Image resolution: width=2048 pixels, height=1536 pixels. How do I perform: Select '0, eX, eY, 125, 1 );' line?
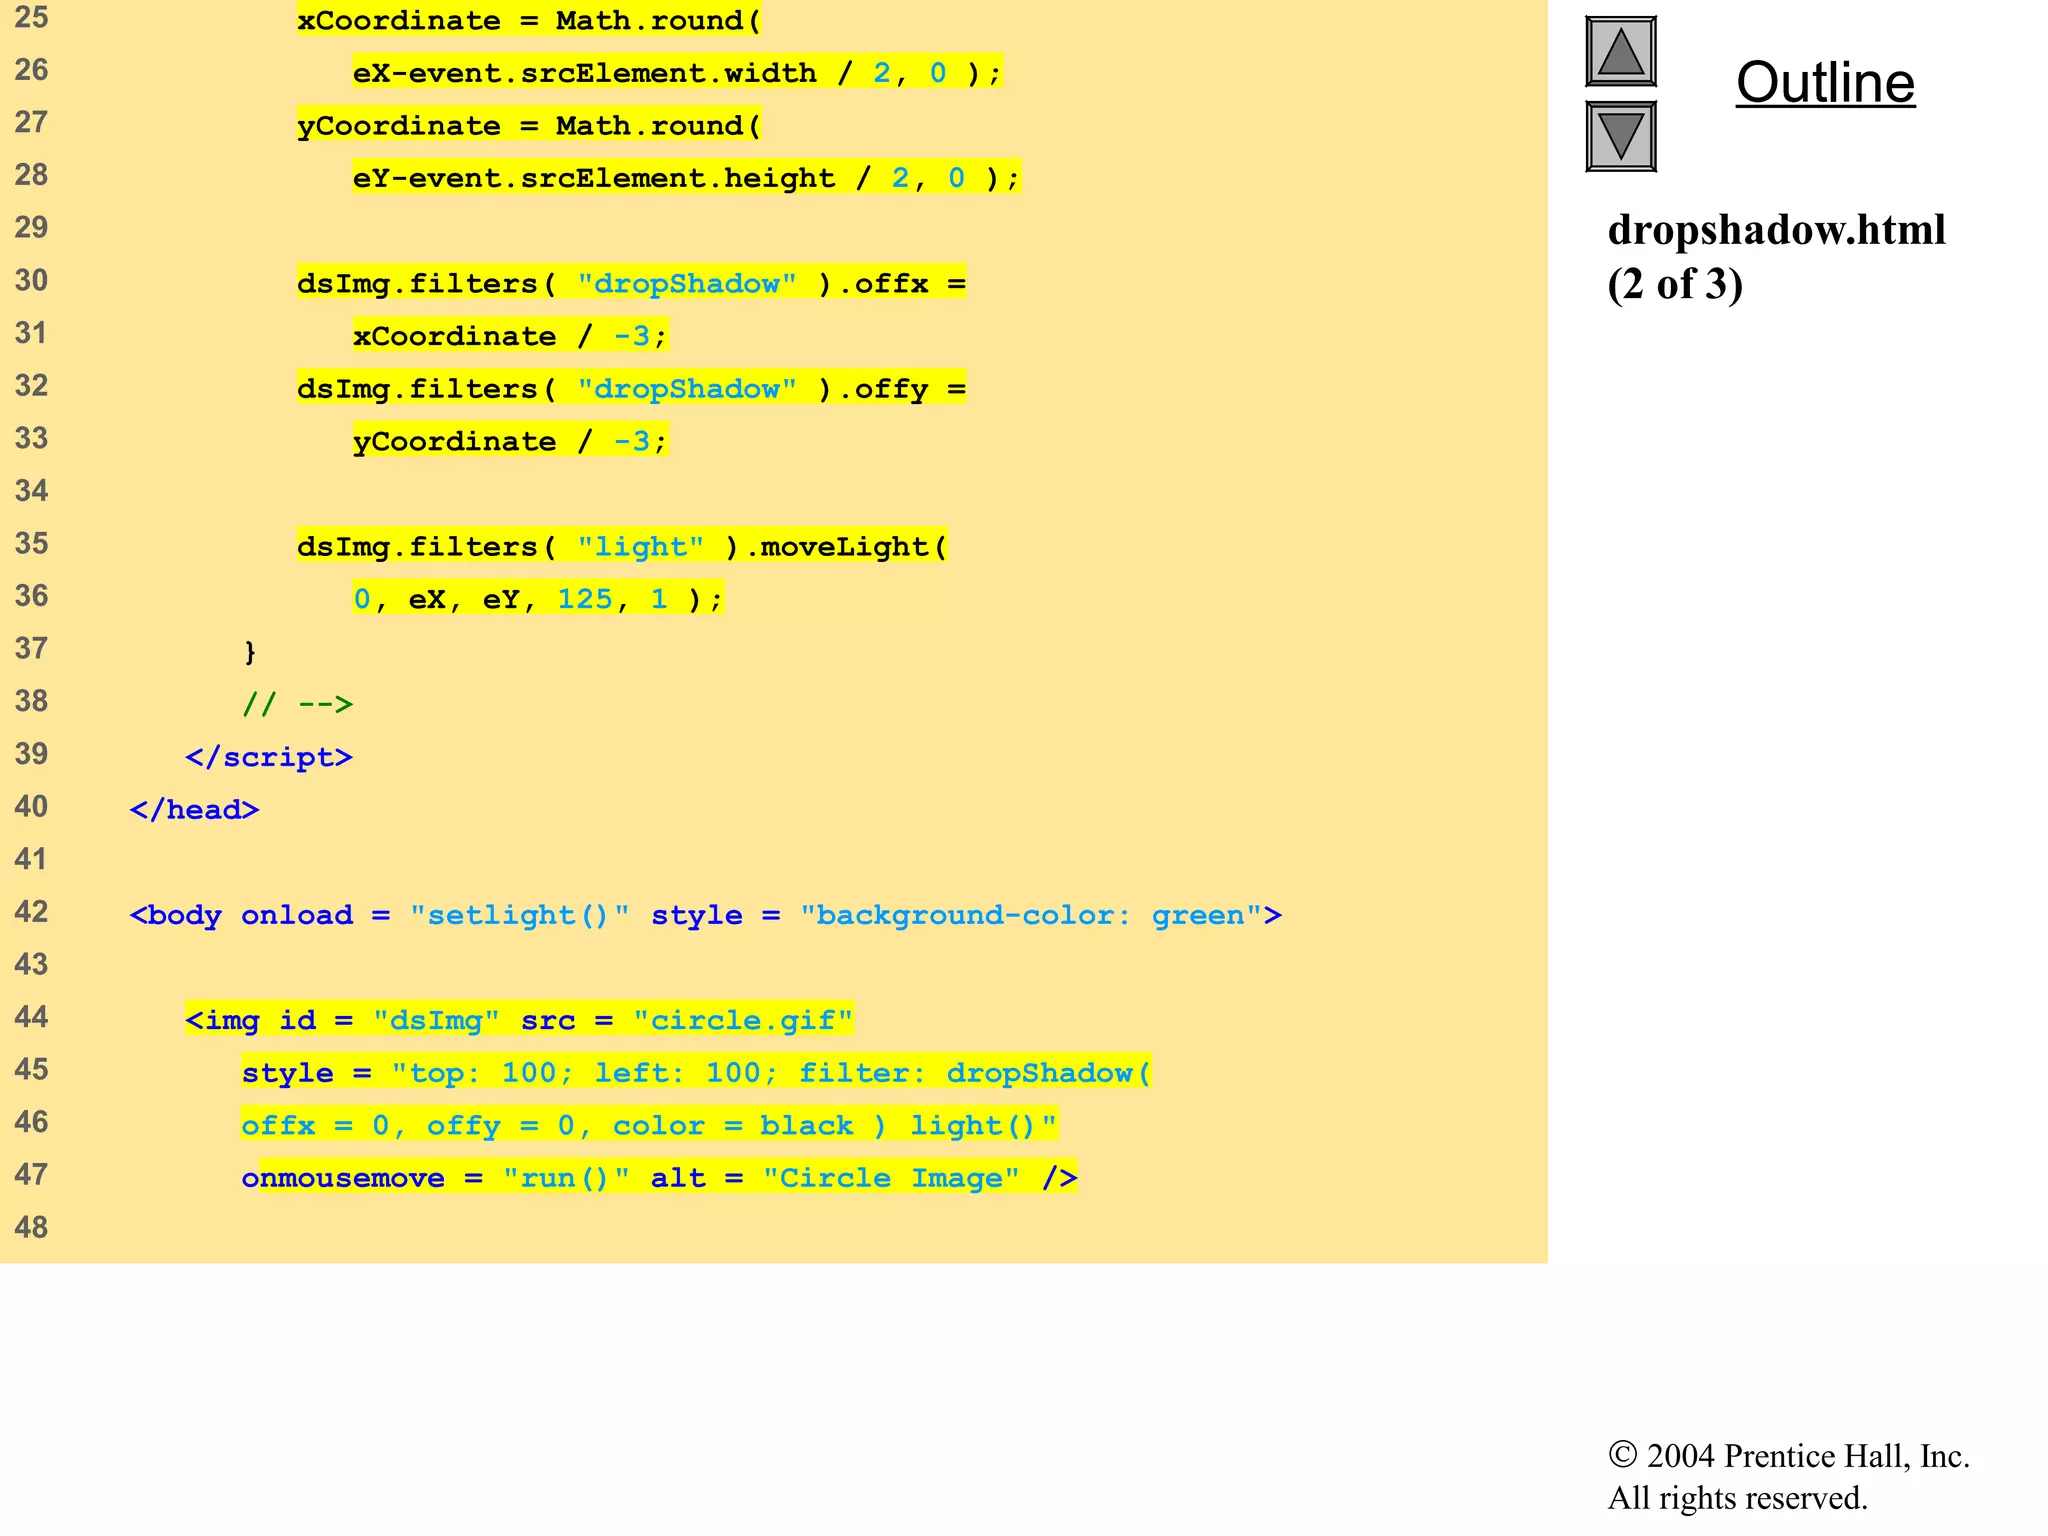pyautogui.click(x=538, y=598)
